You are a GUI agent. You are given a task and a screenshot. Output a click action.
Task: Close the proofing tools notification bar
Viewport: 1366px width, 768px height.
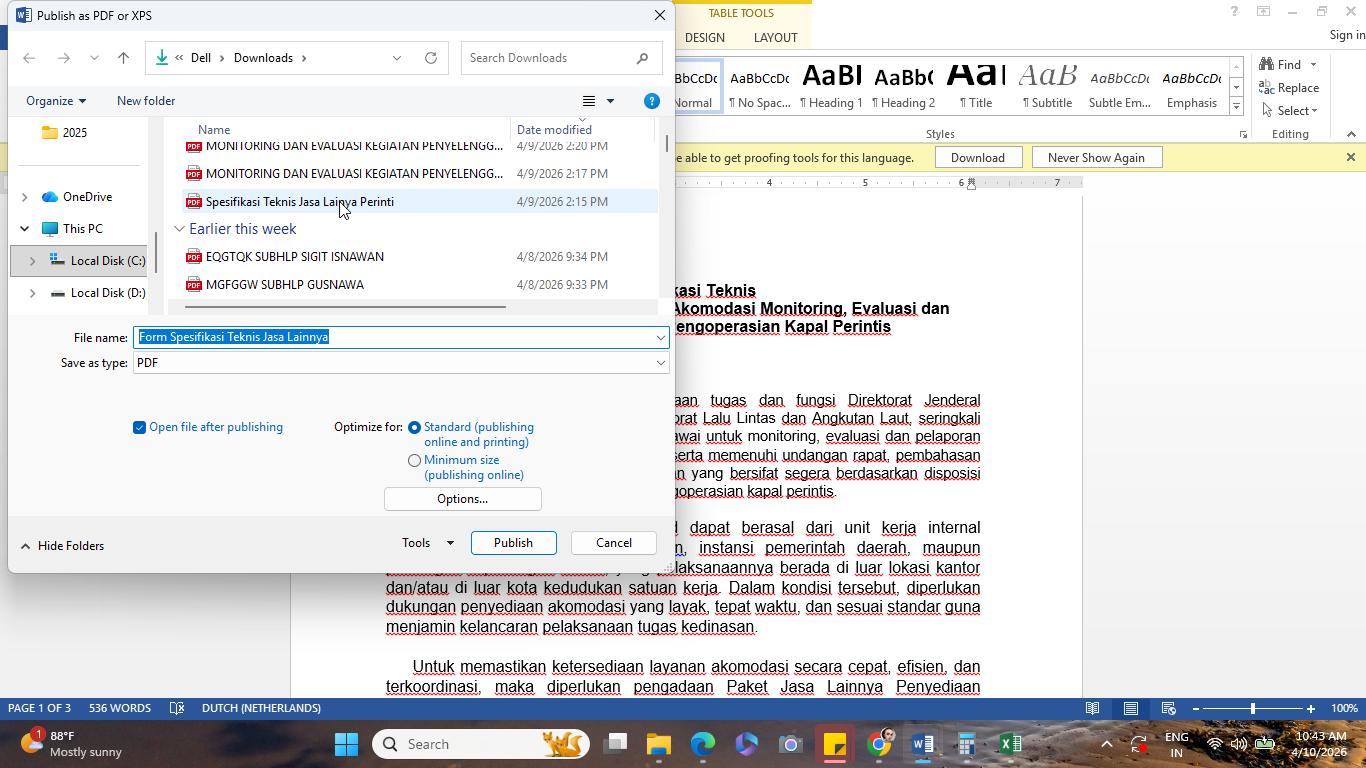coord(1351,157)
